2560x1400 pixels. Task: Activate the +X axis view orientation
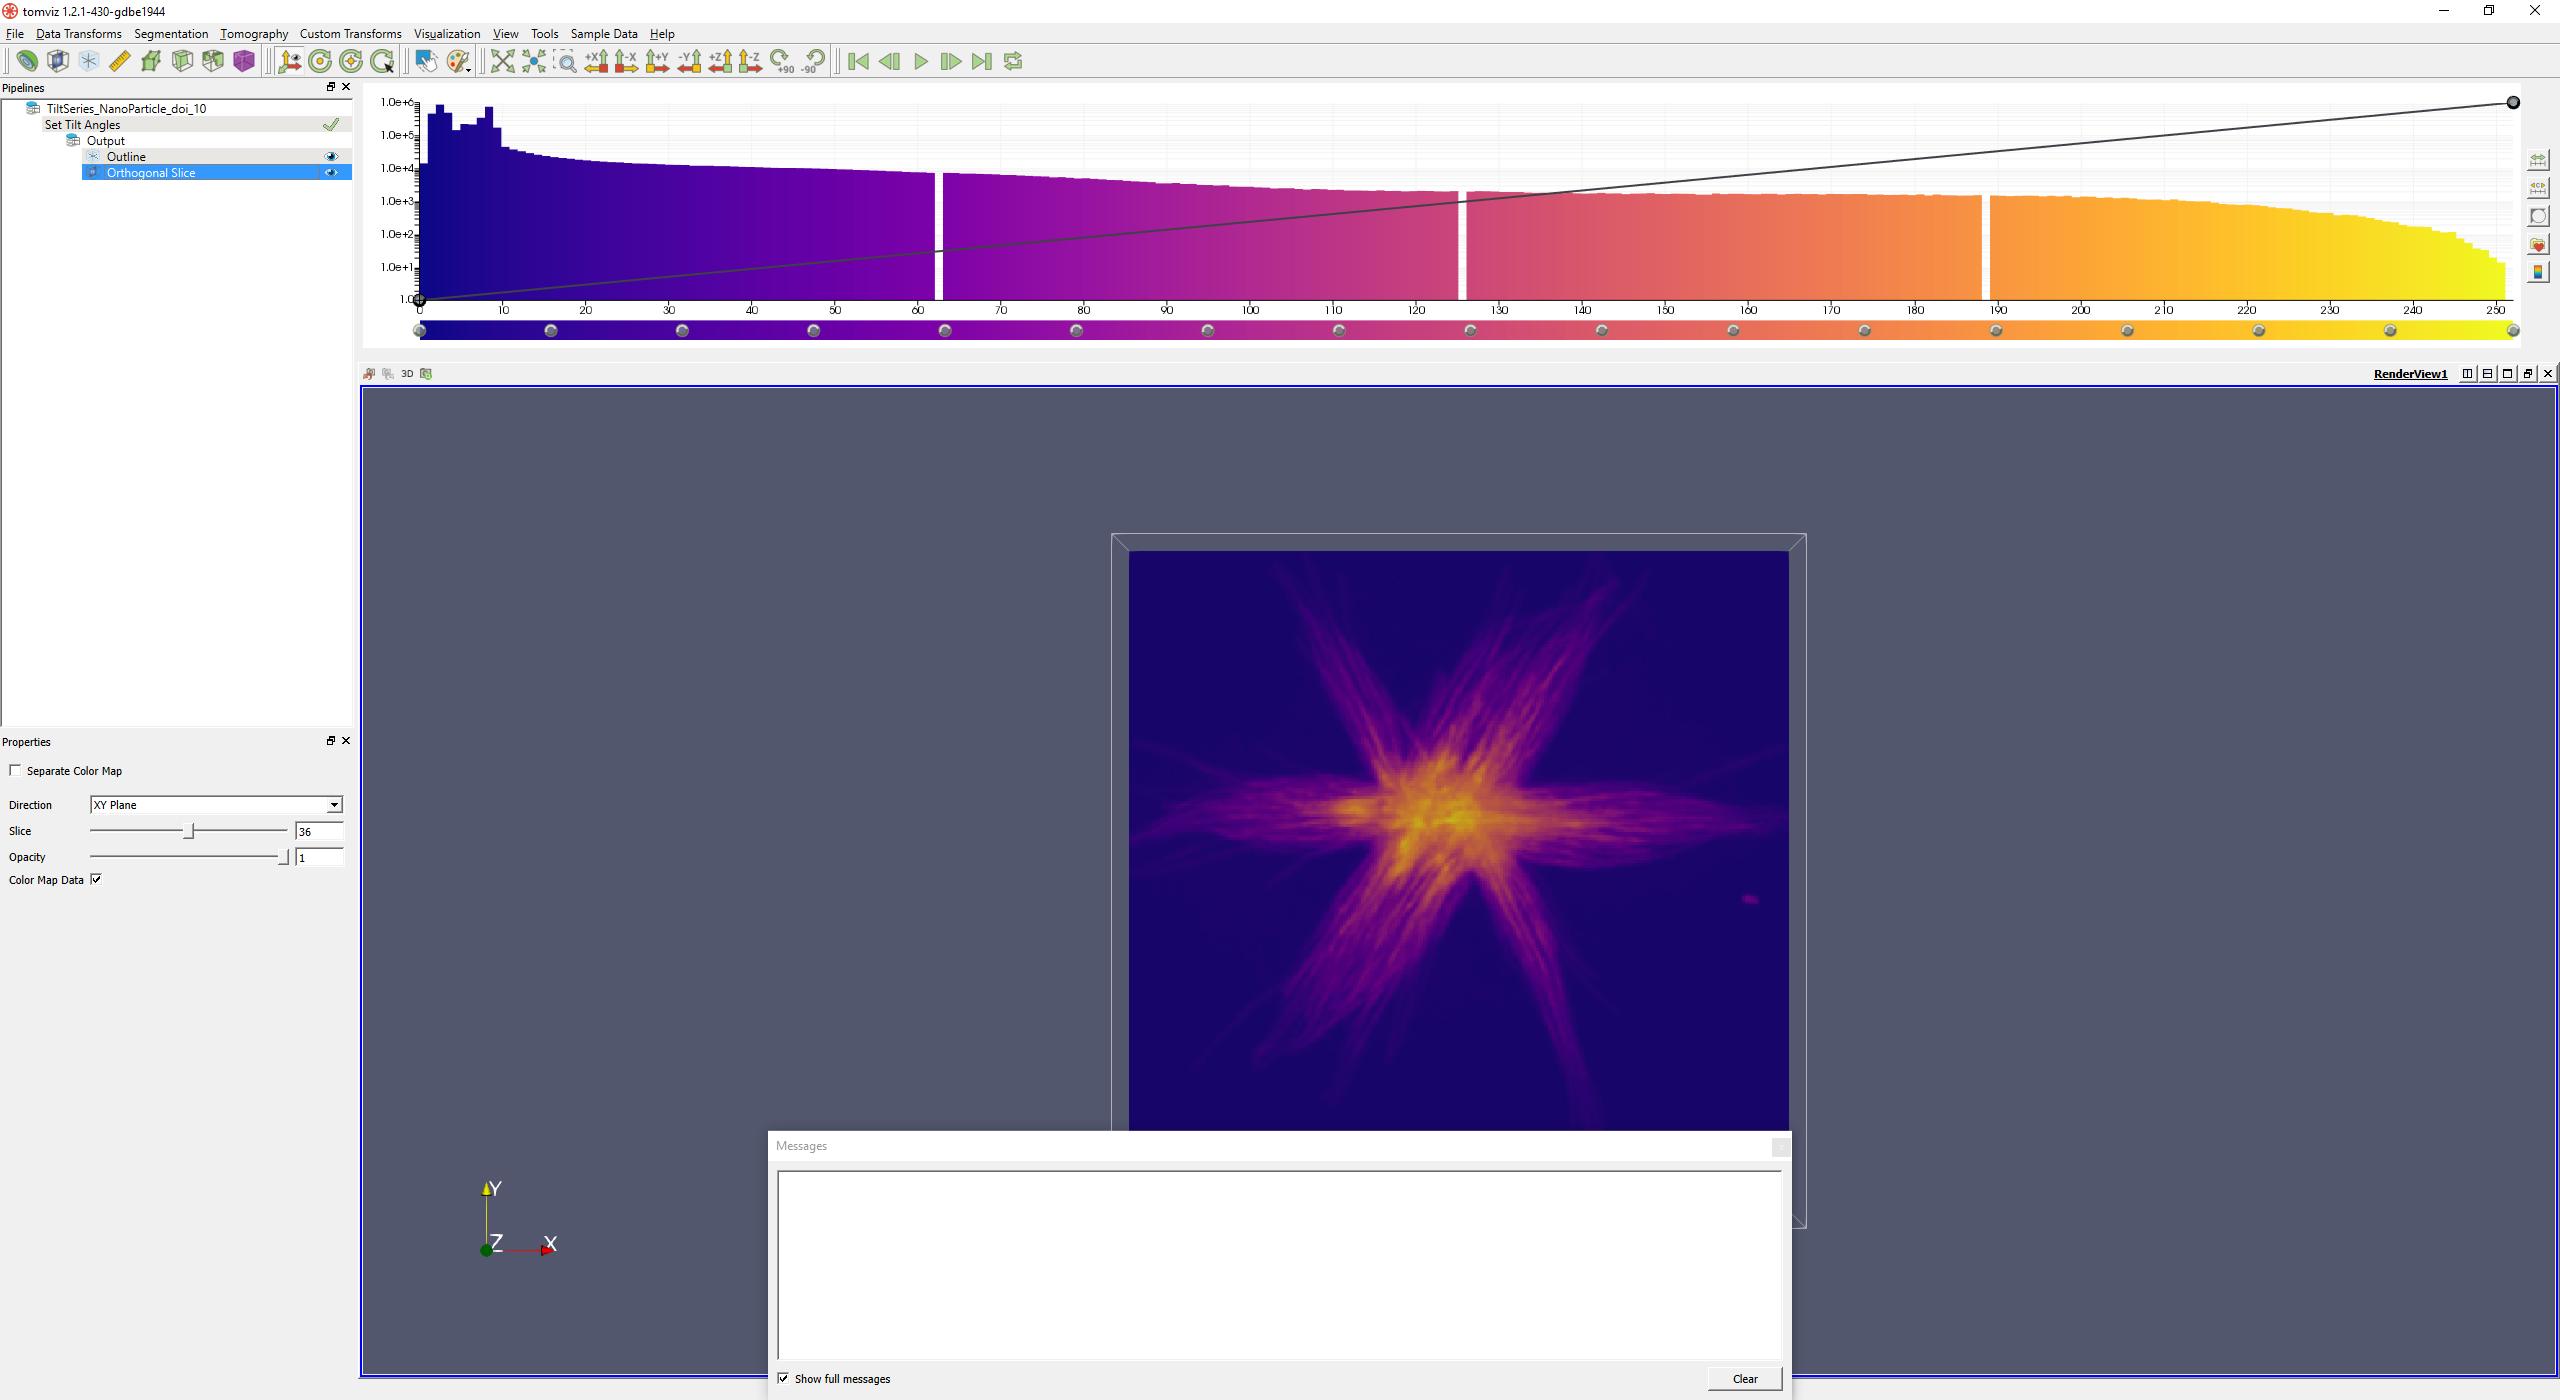click(x=597, y=61)
